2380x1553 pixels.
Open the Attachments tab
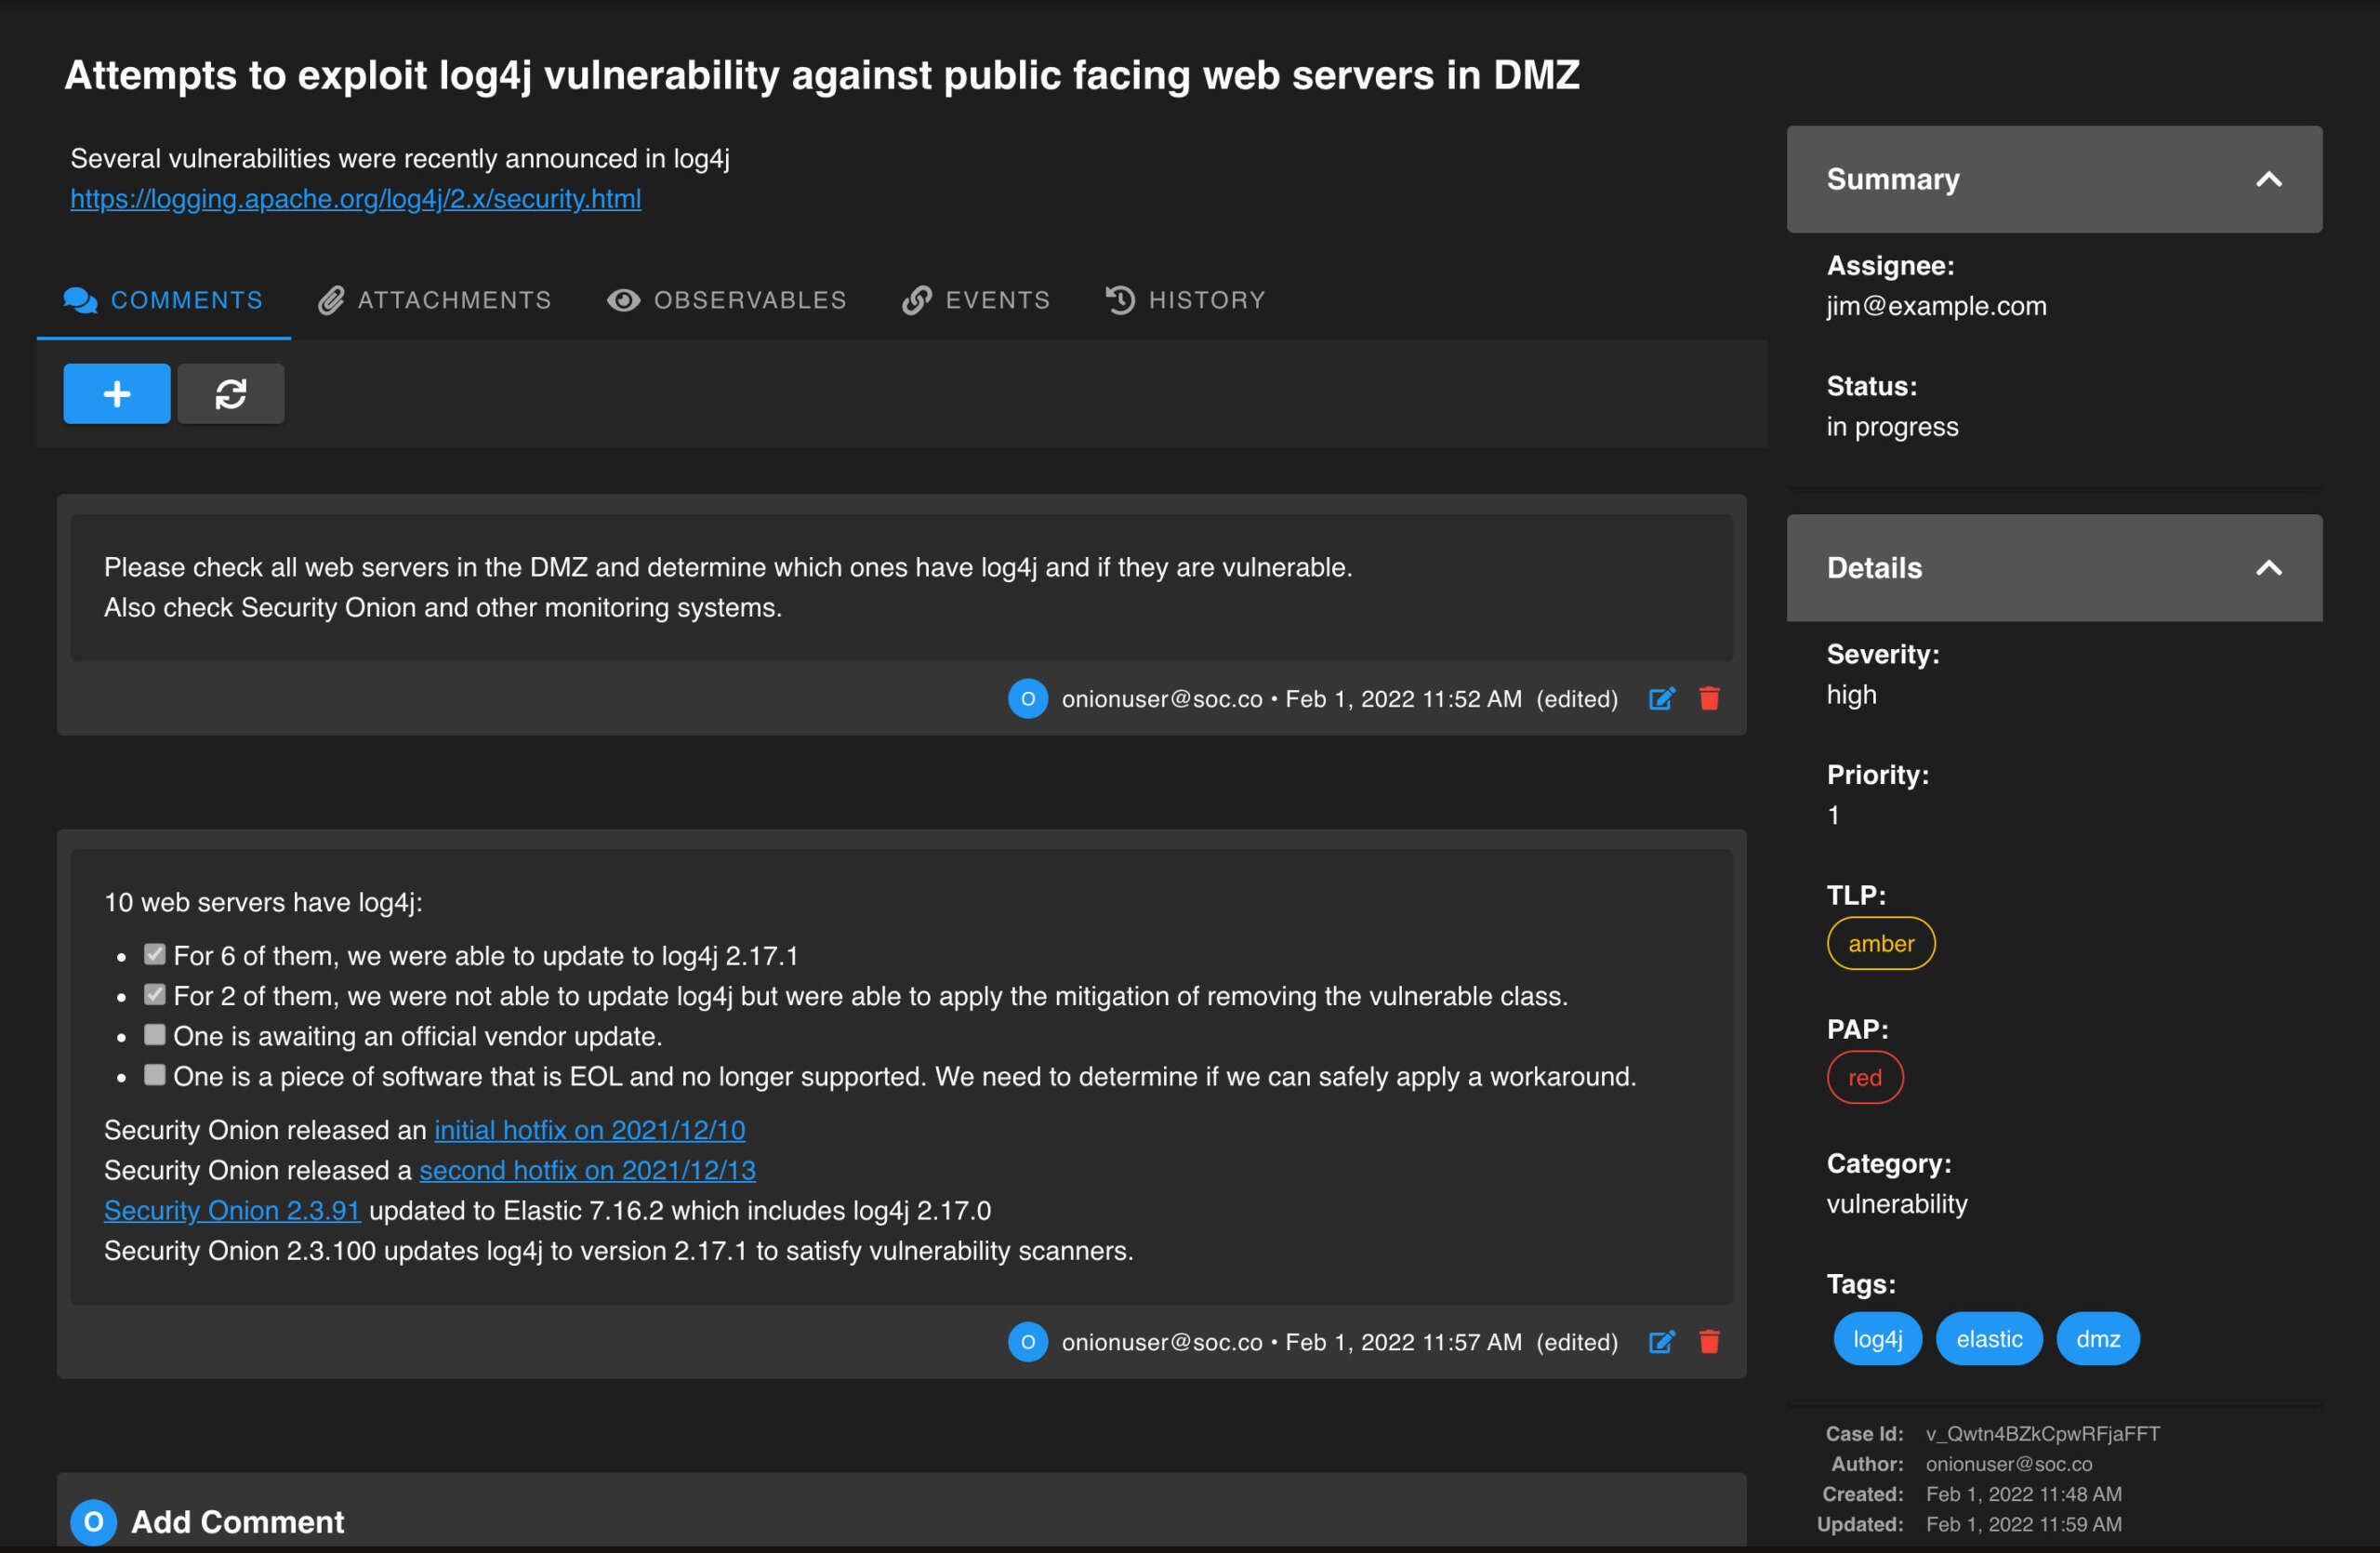pyautogui.click(x=435, y=300)
